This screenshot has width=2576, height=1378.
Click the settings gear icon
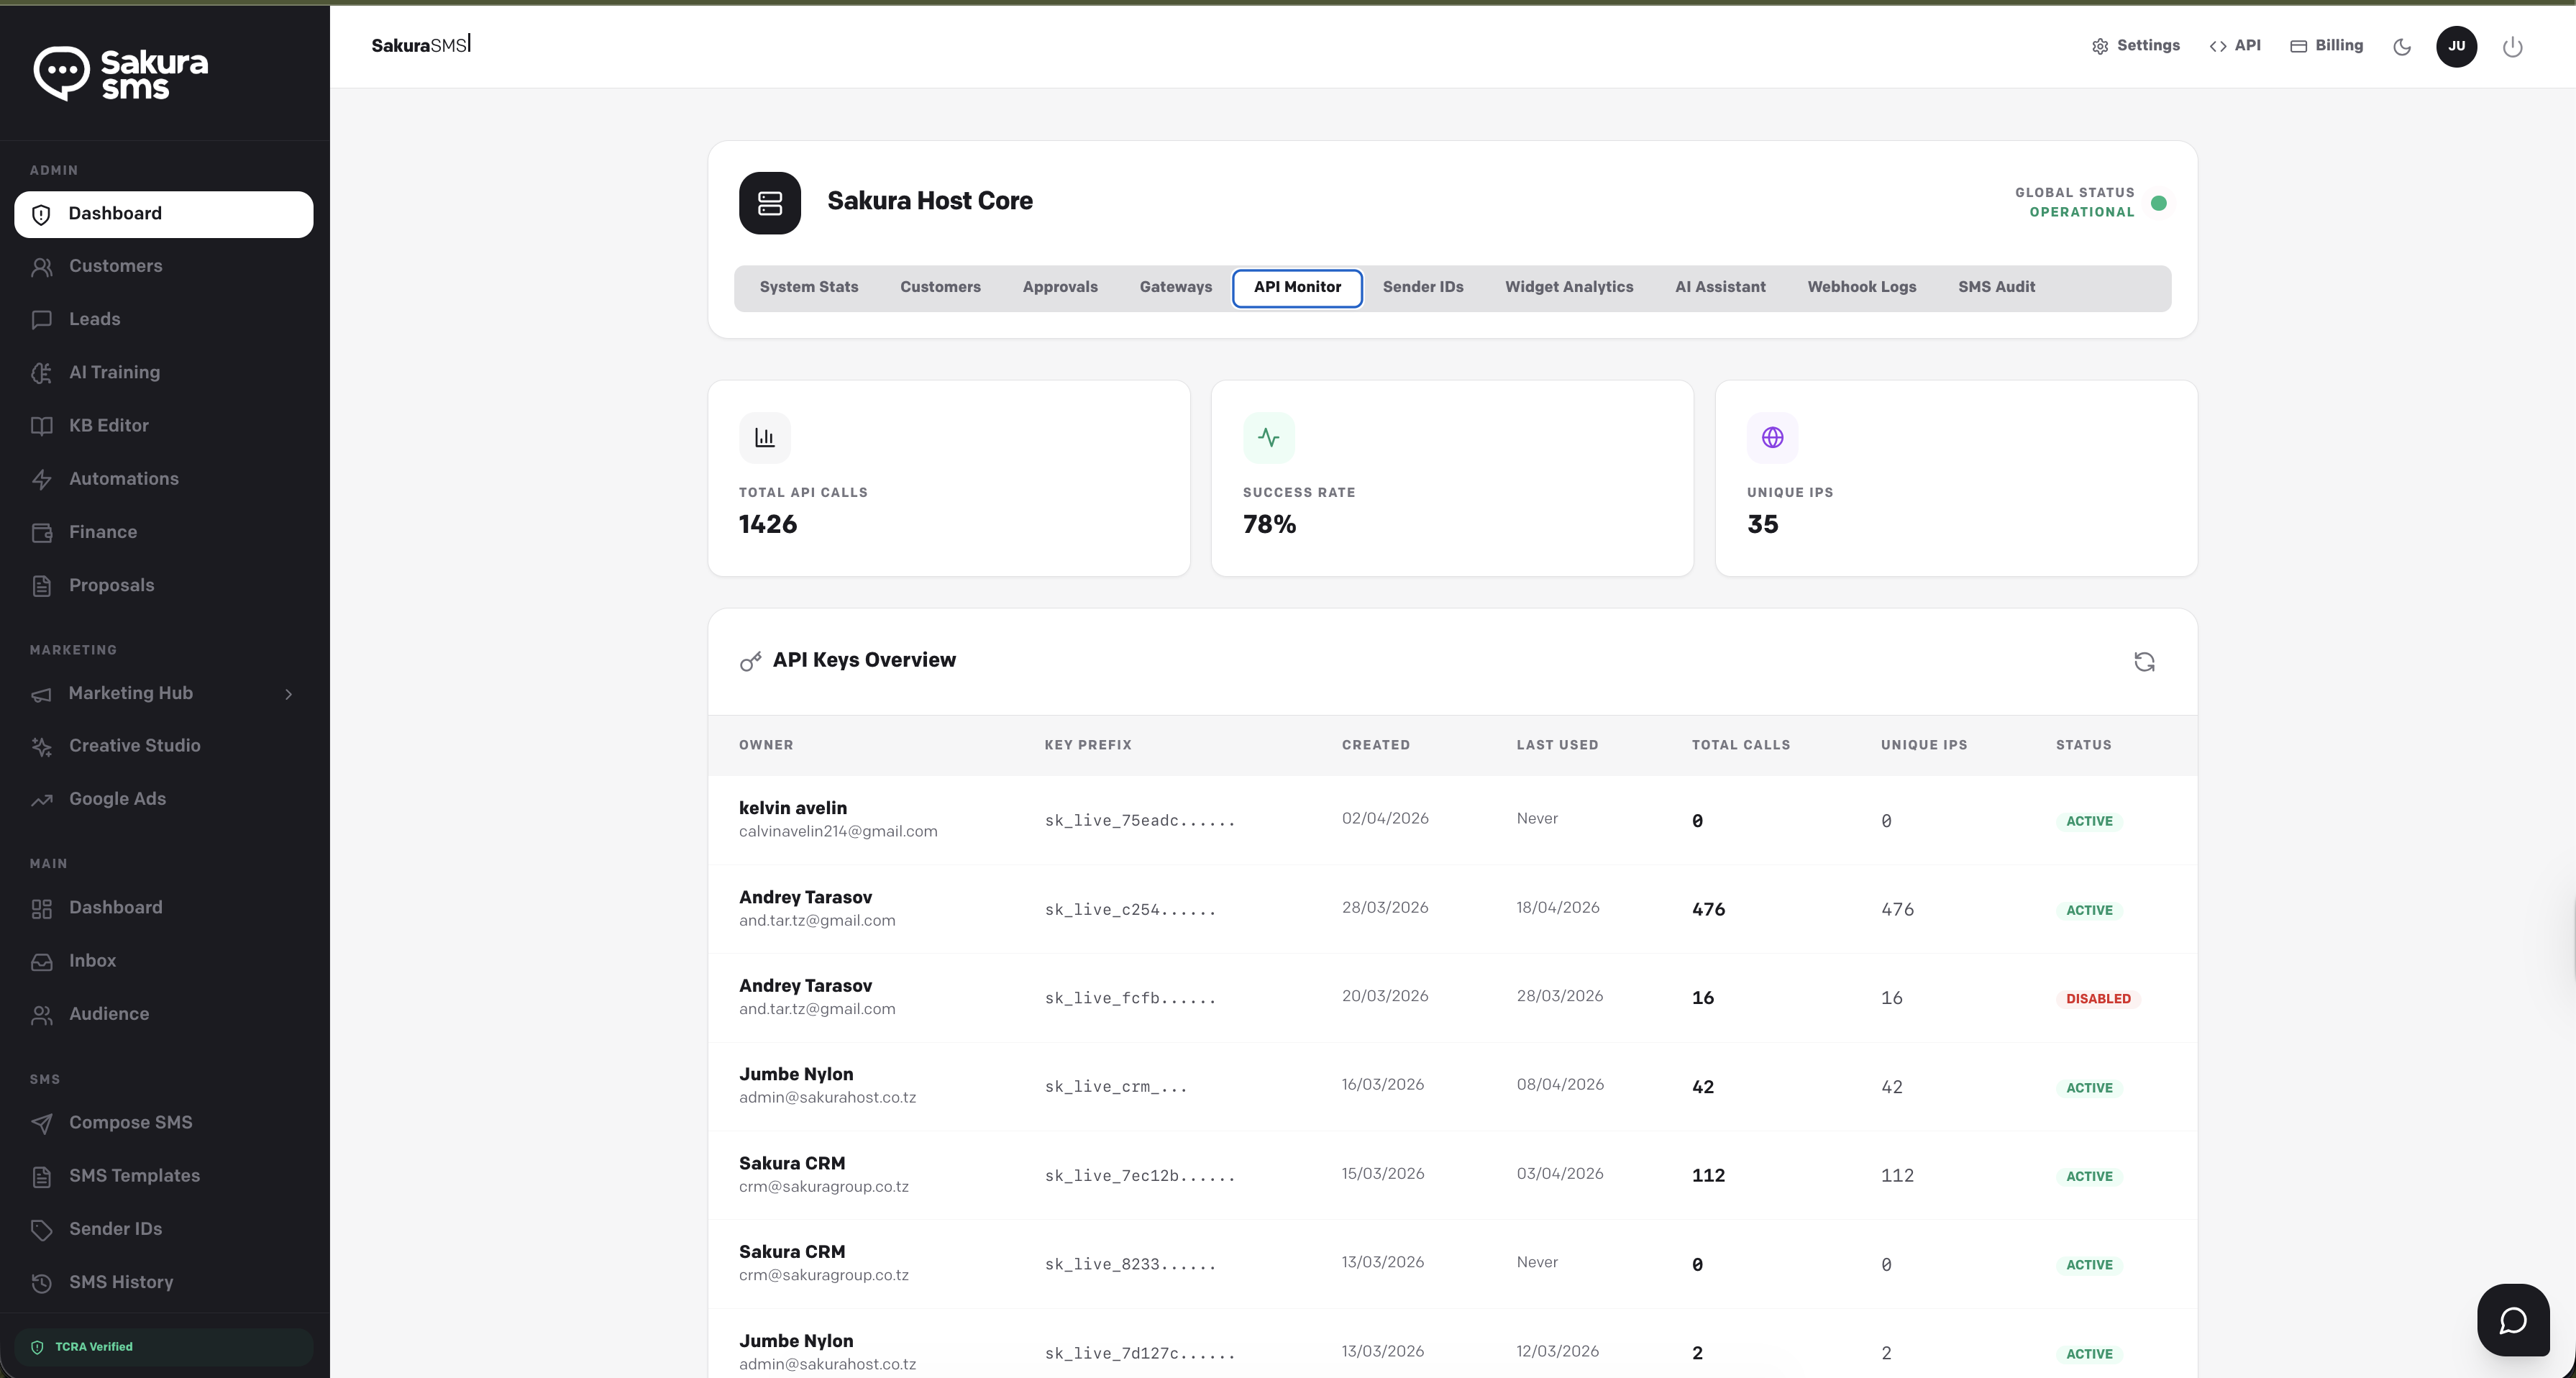pos(2100,46)
